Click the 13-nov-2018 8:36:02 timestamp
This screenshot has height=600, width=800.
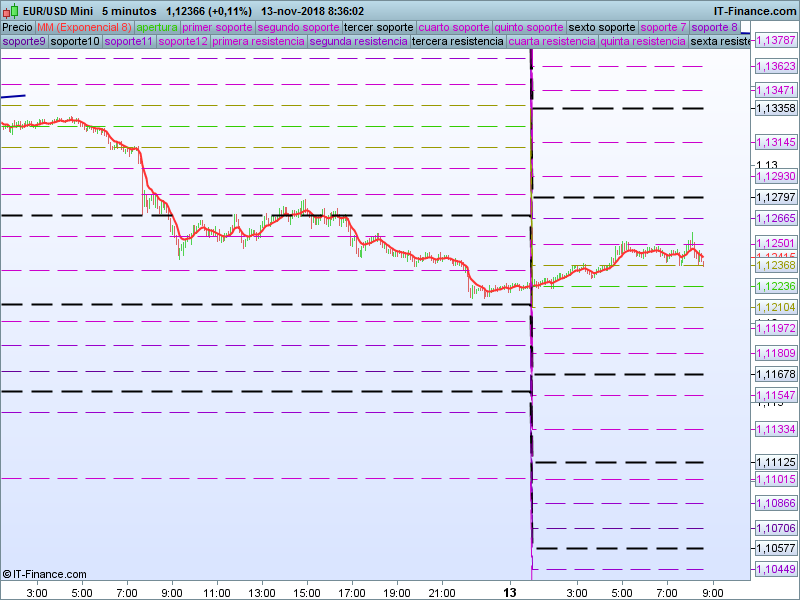click(312, 11)
